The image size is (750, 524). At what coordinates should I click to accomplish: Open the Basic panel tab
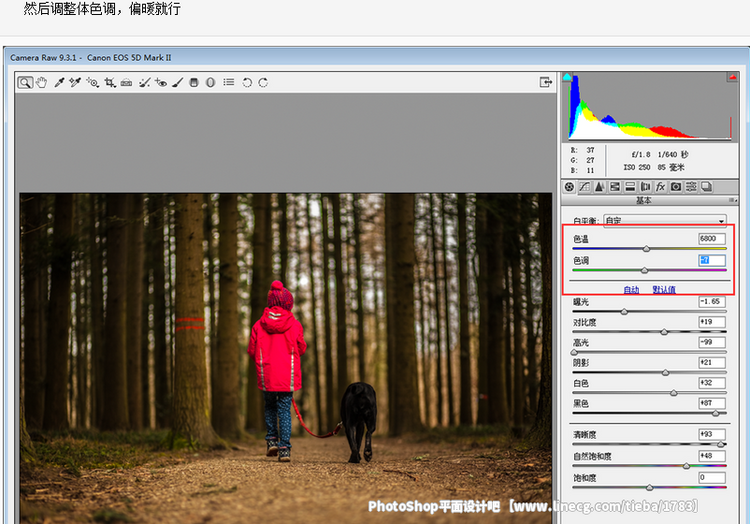(x=569, y=186)
